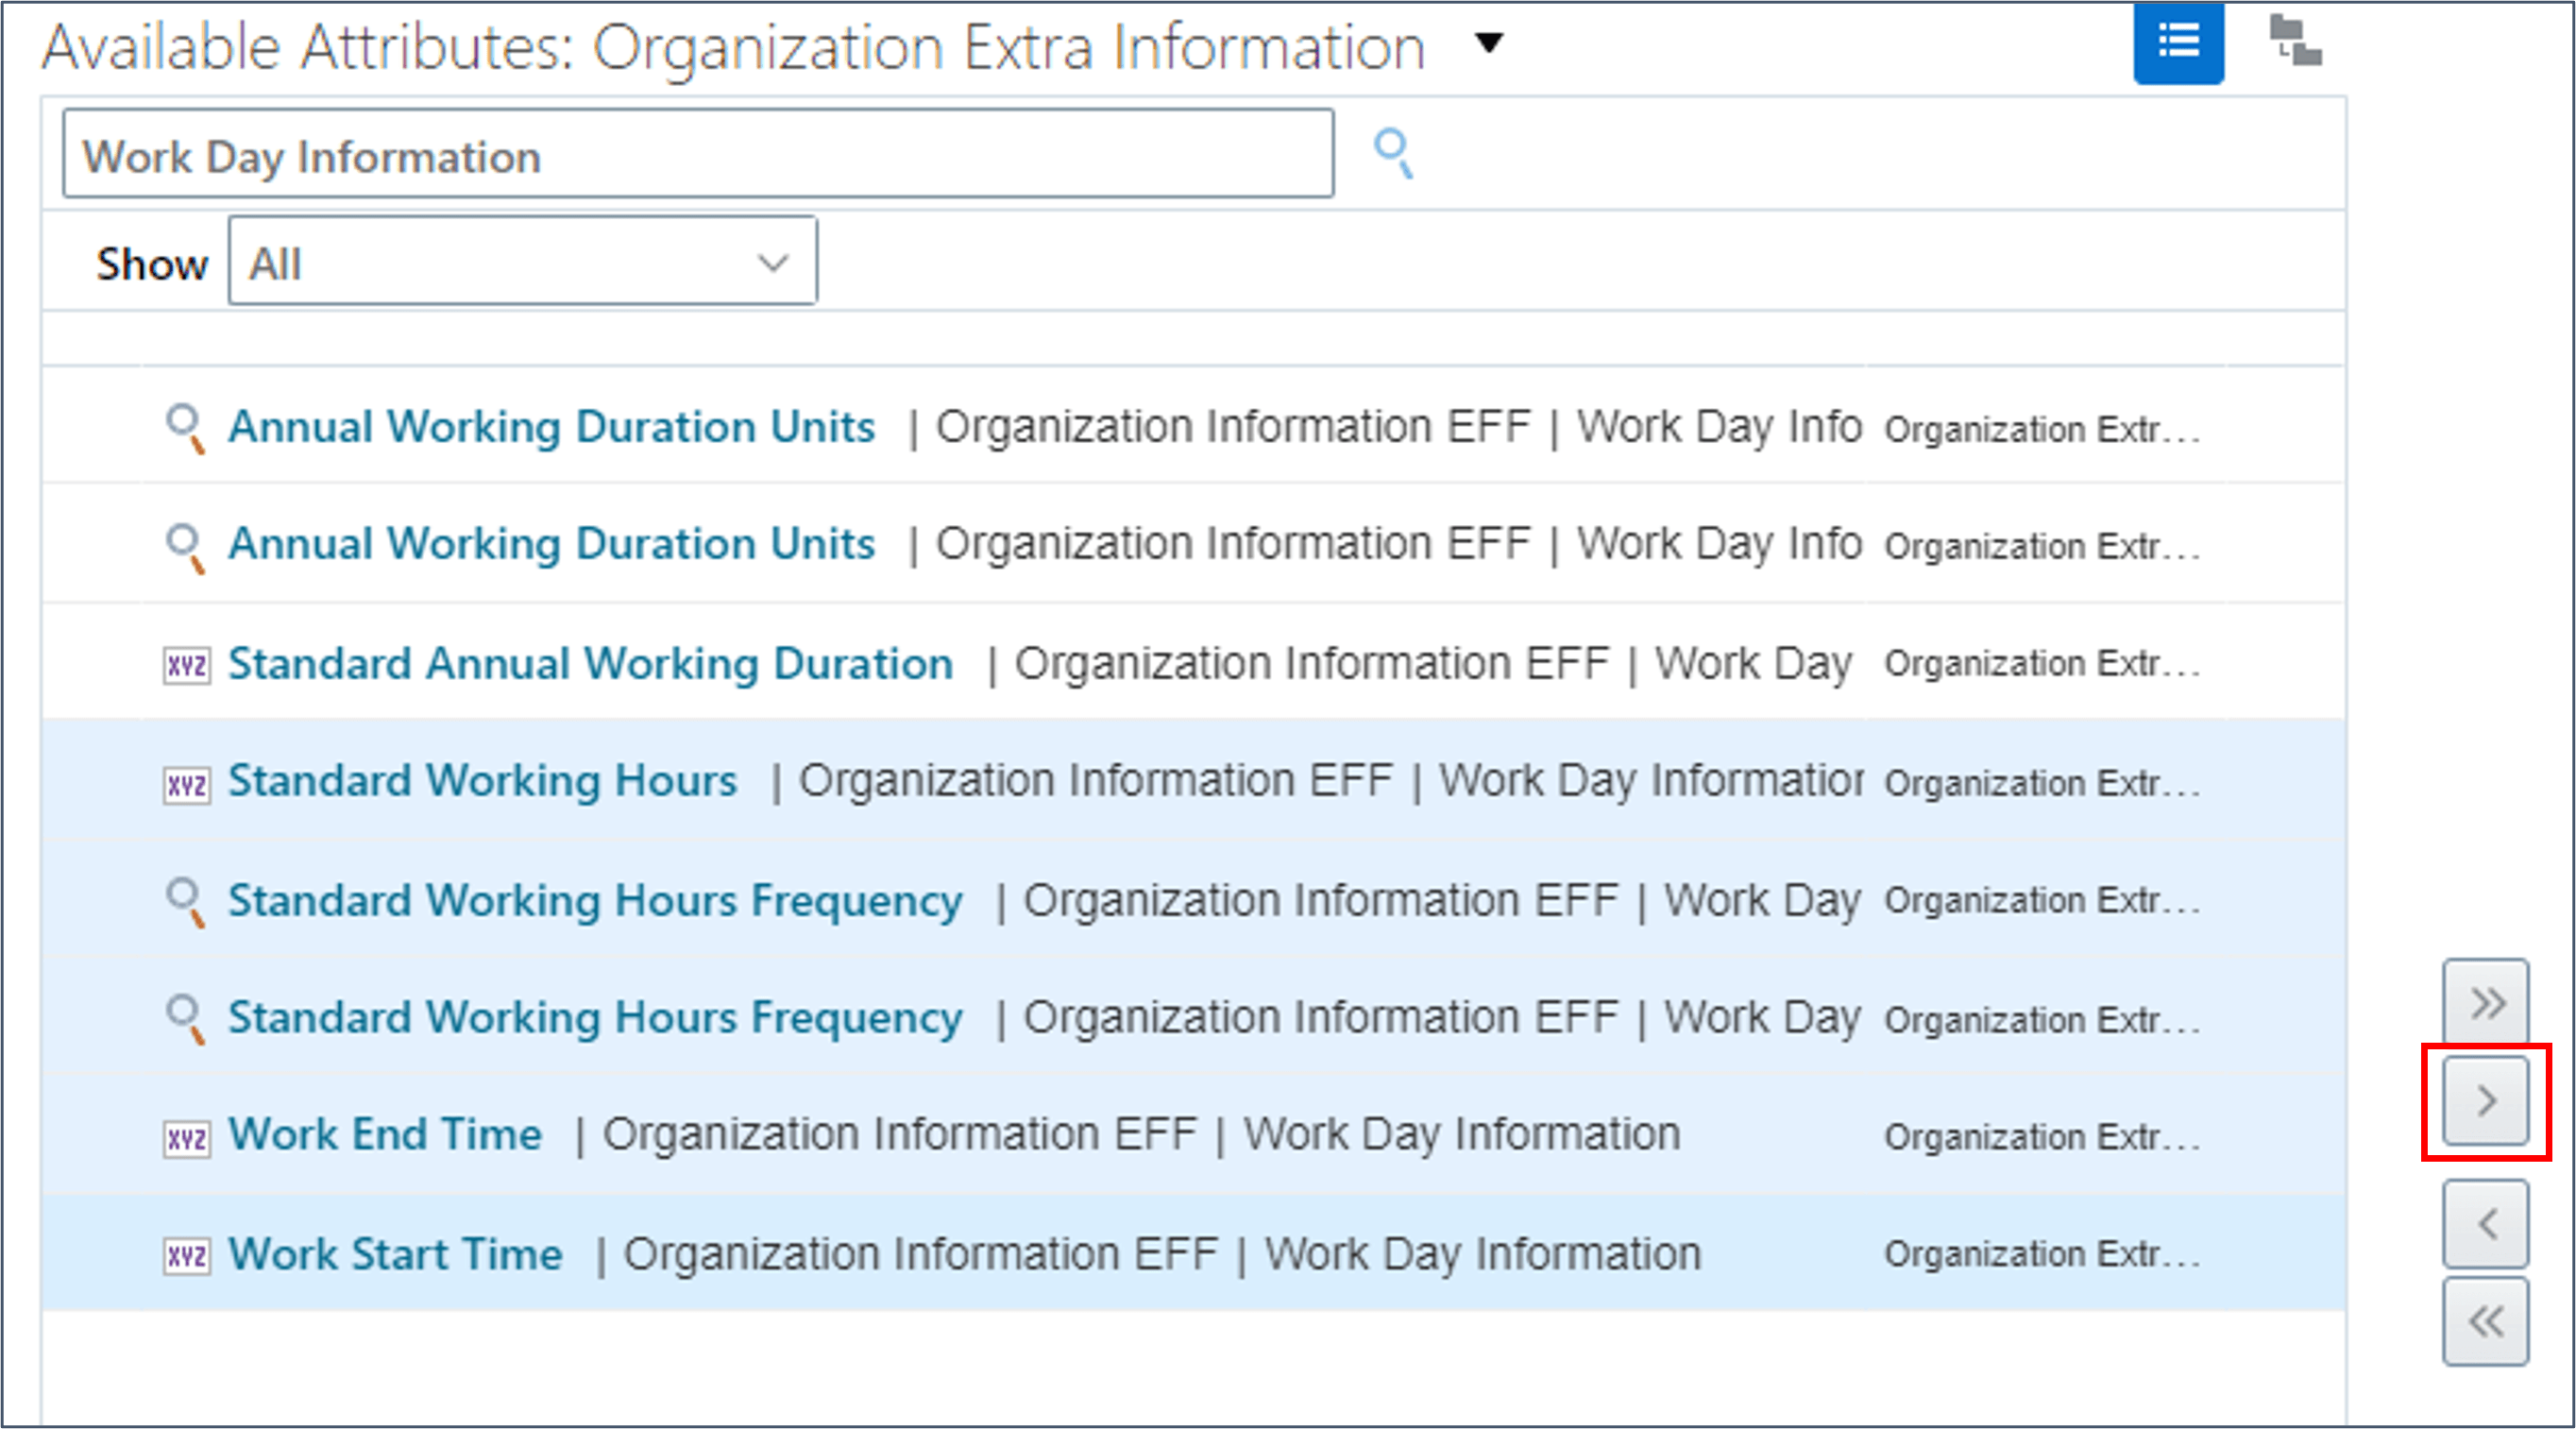
Task: Expand the Available Attributes title dropdown arrow
Action: click(x=1489, y=43)
